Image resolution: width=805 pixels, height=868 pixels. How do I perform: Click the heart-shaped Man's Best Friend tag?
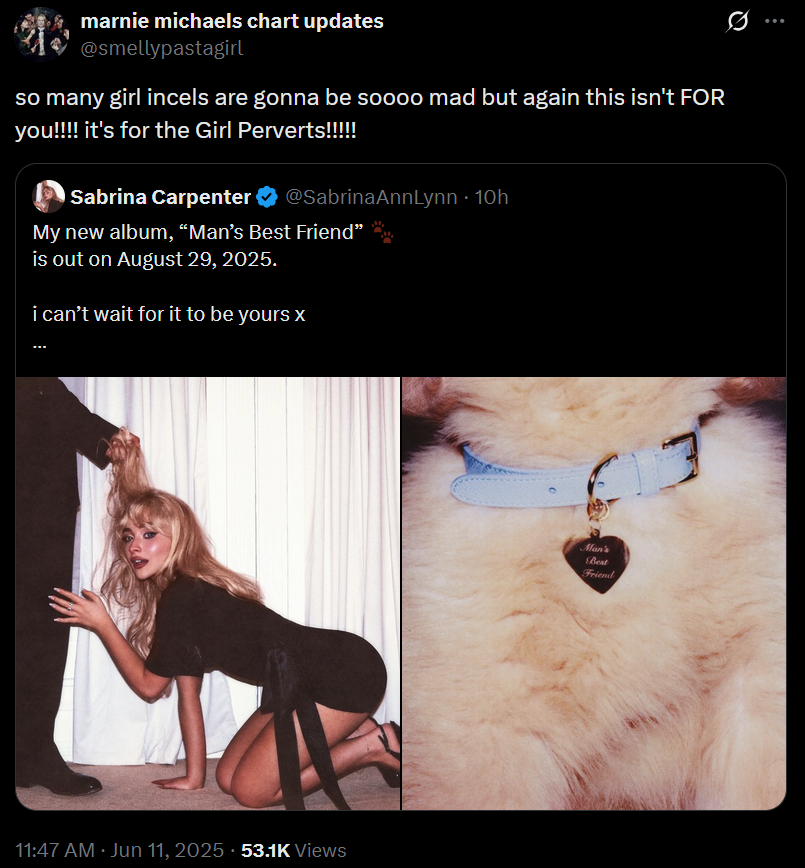coord(596,564)
